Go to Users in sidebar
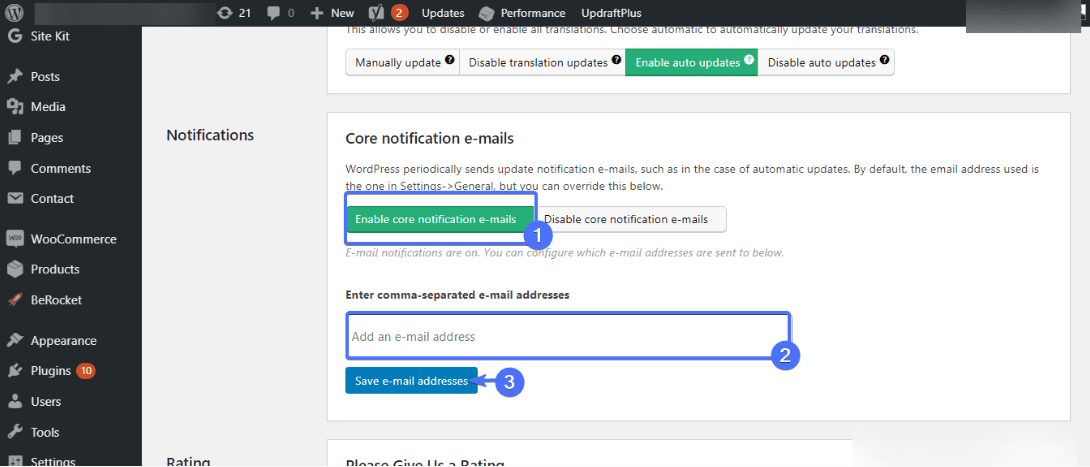Image resolution: width=1090 pixels, height=467 pixels. pos(46,402)
